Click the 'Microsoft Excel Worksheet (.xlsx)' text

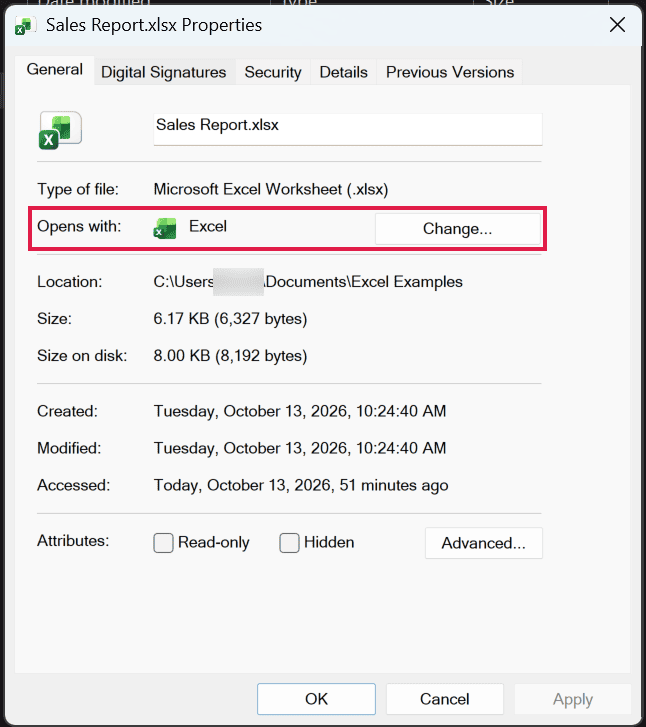[x=271, y=189]
